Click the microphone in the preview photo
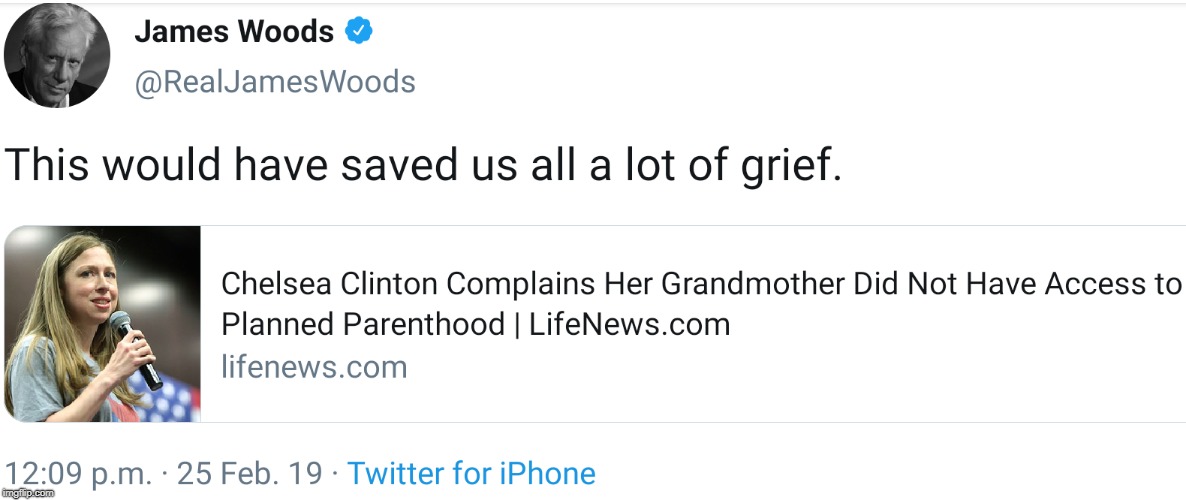 [133, 348]
